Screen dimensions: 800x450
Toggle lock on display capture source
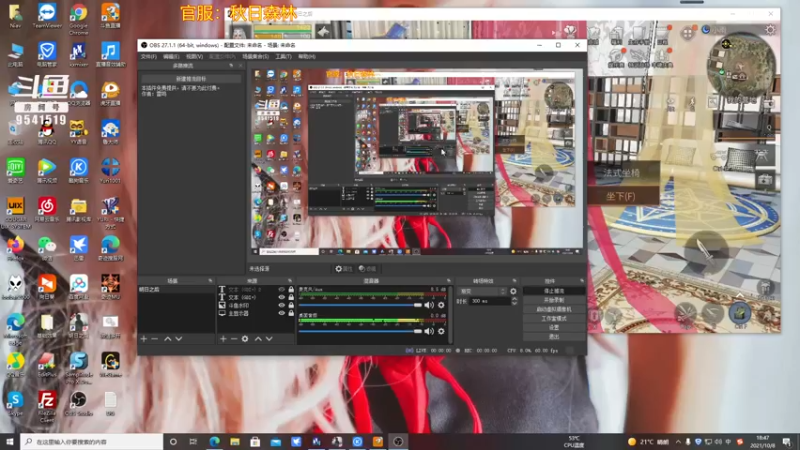(291, 313)
